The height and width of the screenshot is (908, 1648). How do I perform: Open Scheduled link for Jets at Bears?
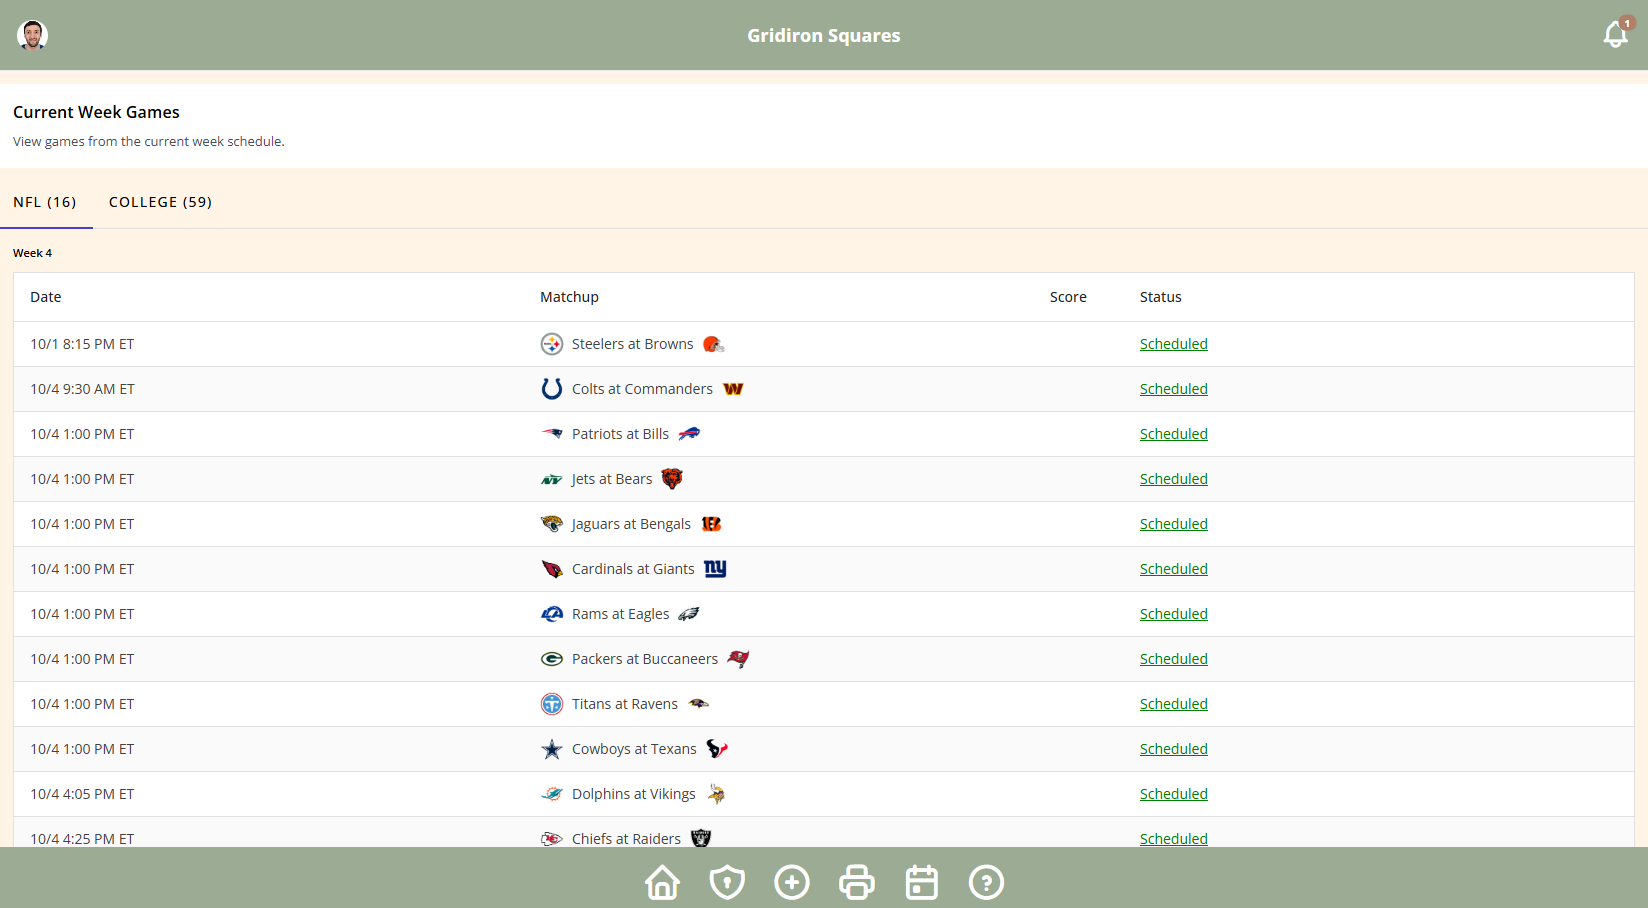coord(1174,479)
